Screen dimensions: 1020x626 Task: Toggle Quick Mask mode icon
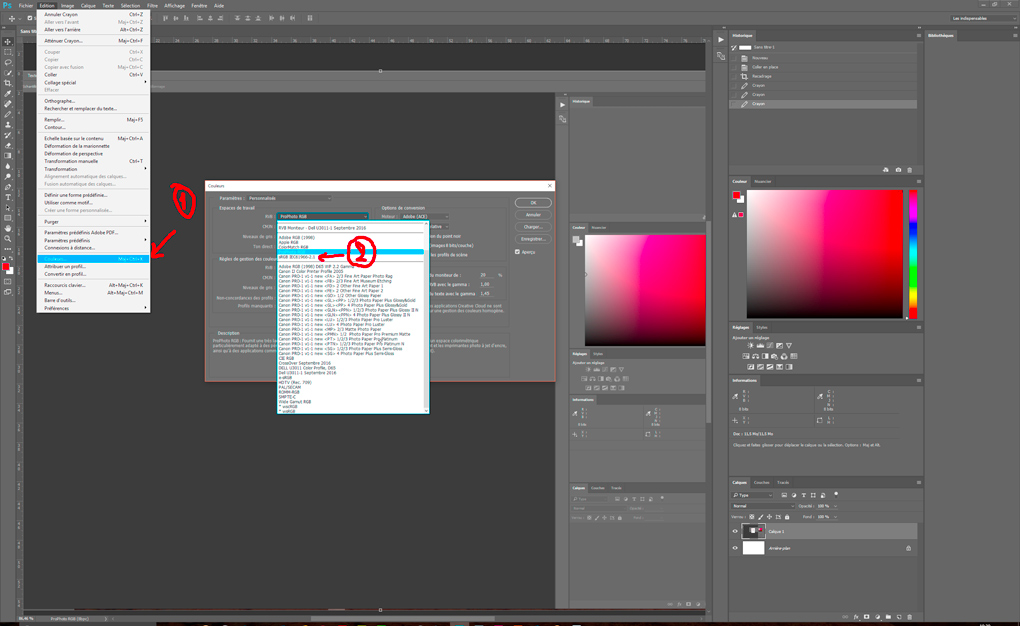pyautogui.click(x=8, y=282)
